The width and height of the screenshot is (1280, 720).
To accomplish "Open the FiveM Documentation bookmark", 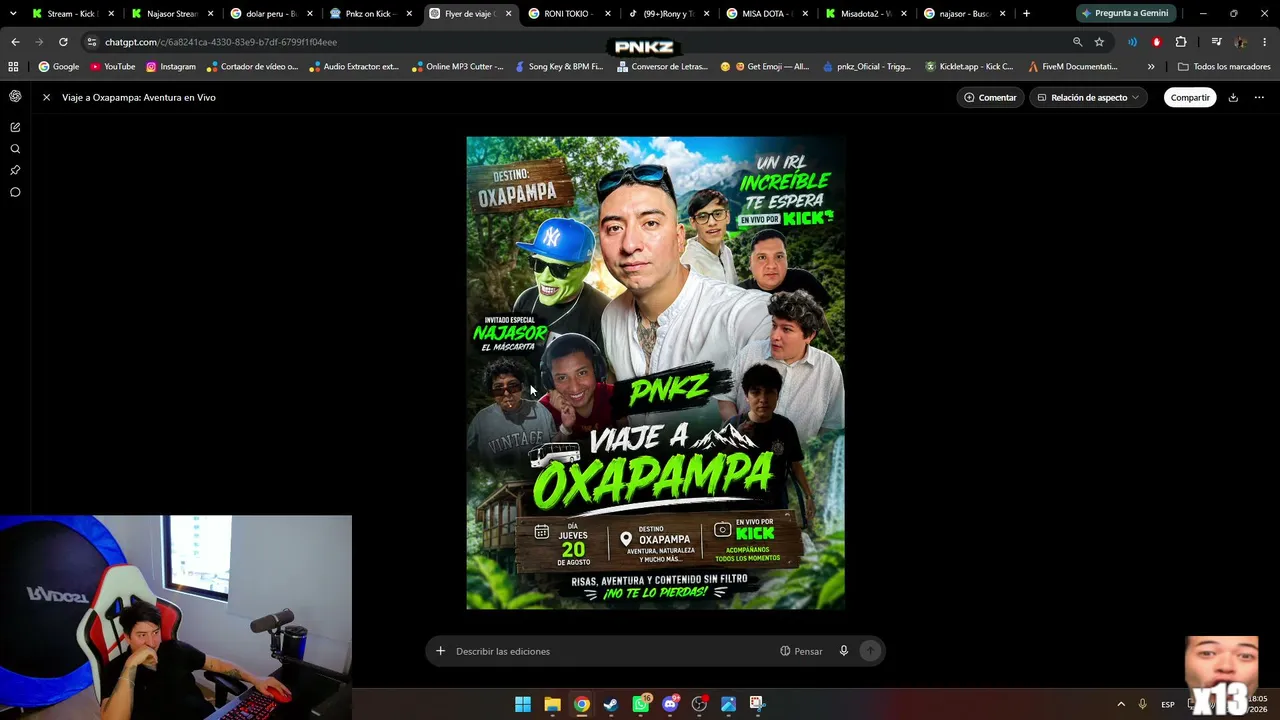I will coord(1073,67).
